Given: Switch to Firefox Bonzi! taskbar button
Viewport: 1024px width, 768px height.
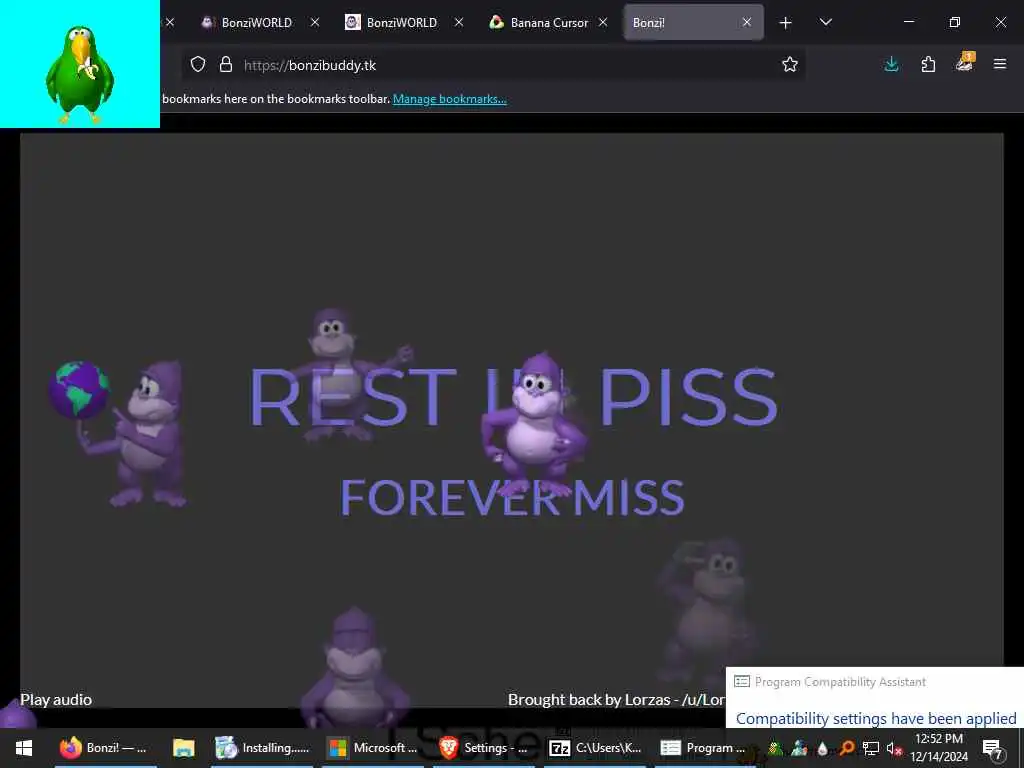Looking at the screenshot, I should 104,748.
